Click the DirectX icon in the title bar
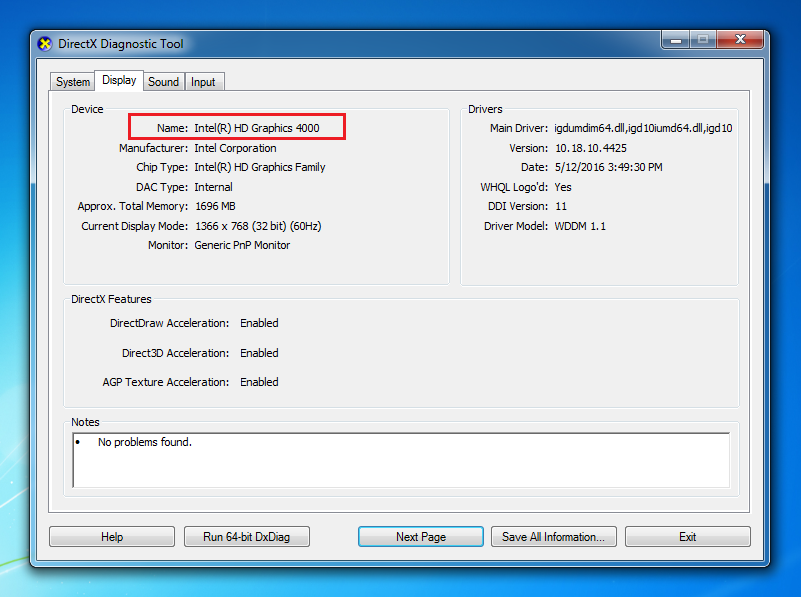The image size is (801, 597). (45, 44)
